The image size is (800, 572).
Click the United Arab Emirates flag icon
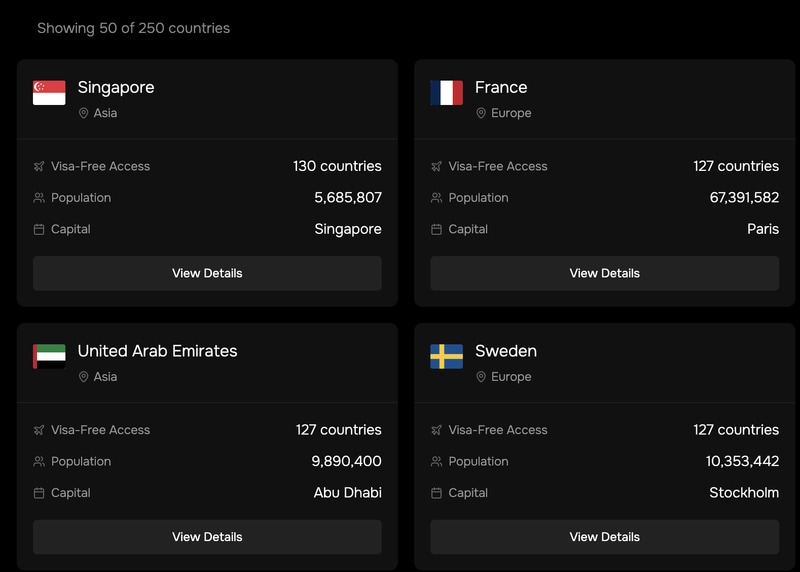click(49, 357)
